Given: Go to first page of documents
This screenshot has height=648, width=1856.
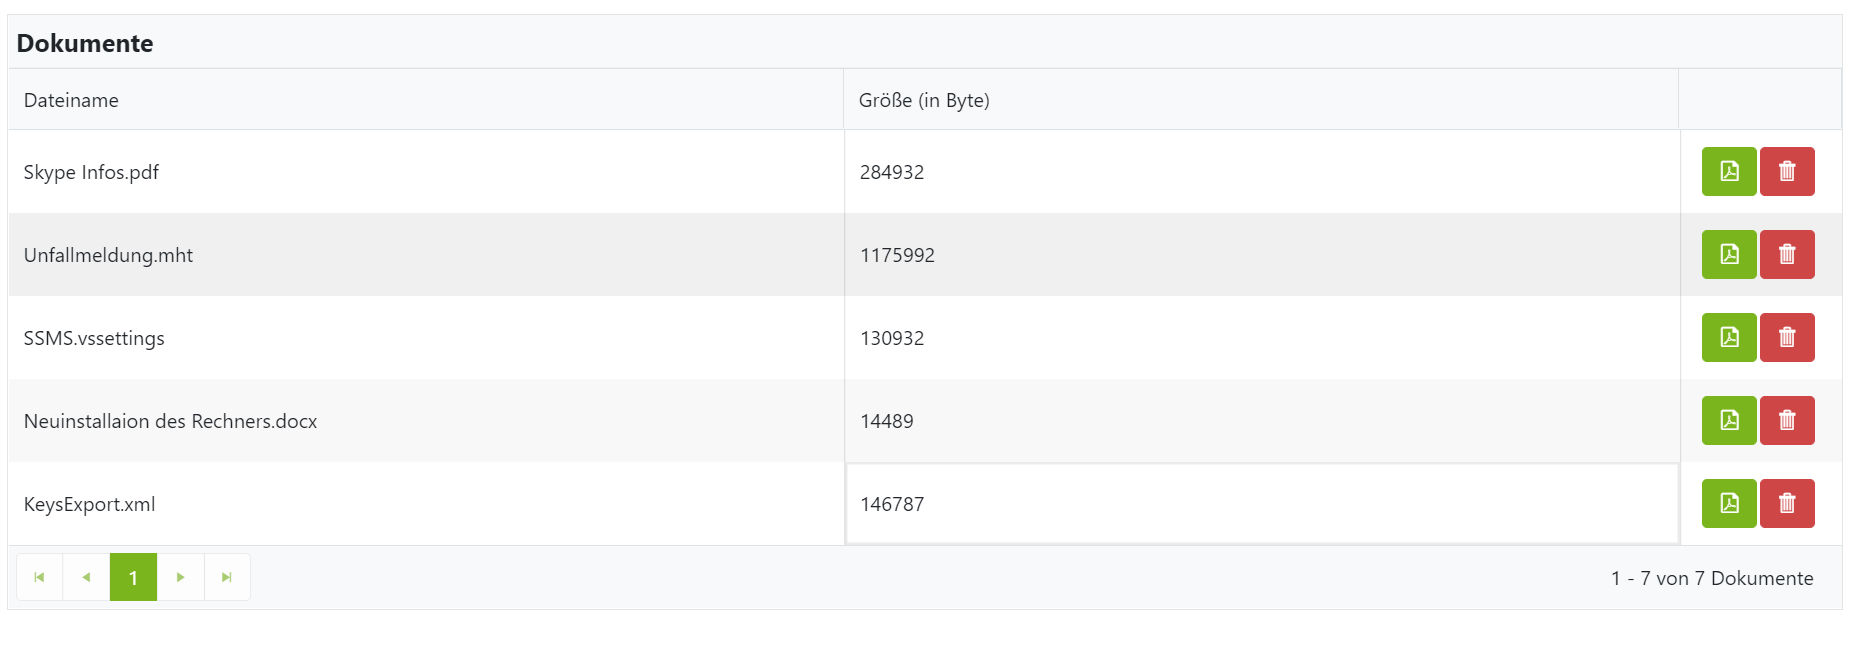Looking at the screenshot, I should pyautogui.click(x=40, y=577).
